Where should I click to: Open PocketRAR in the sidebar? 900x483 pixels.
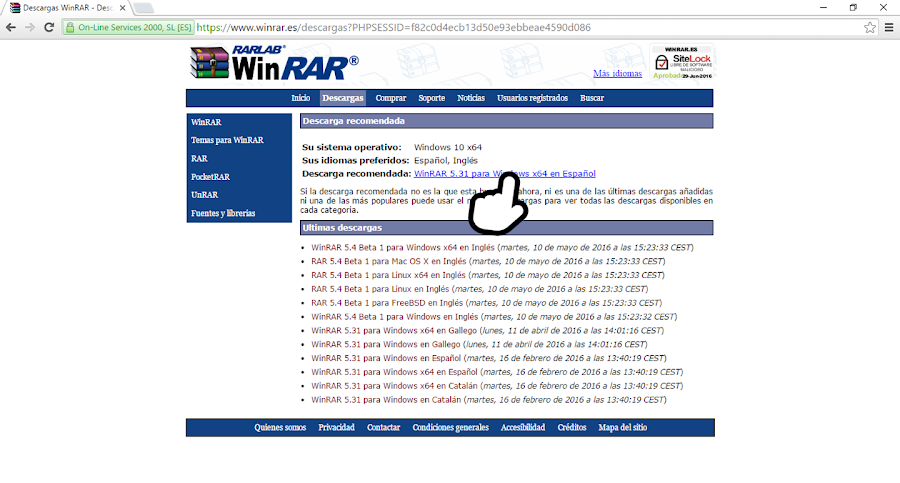210,177
